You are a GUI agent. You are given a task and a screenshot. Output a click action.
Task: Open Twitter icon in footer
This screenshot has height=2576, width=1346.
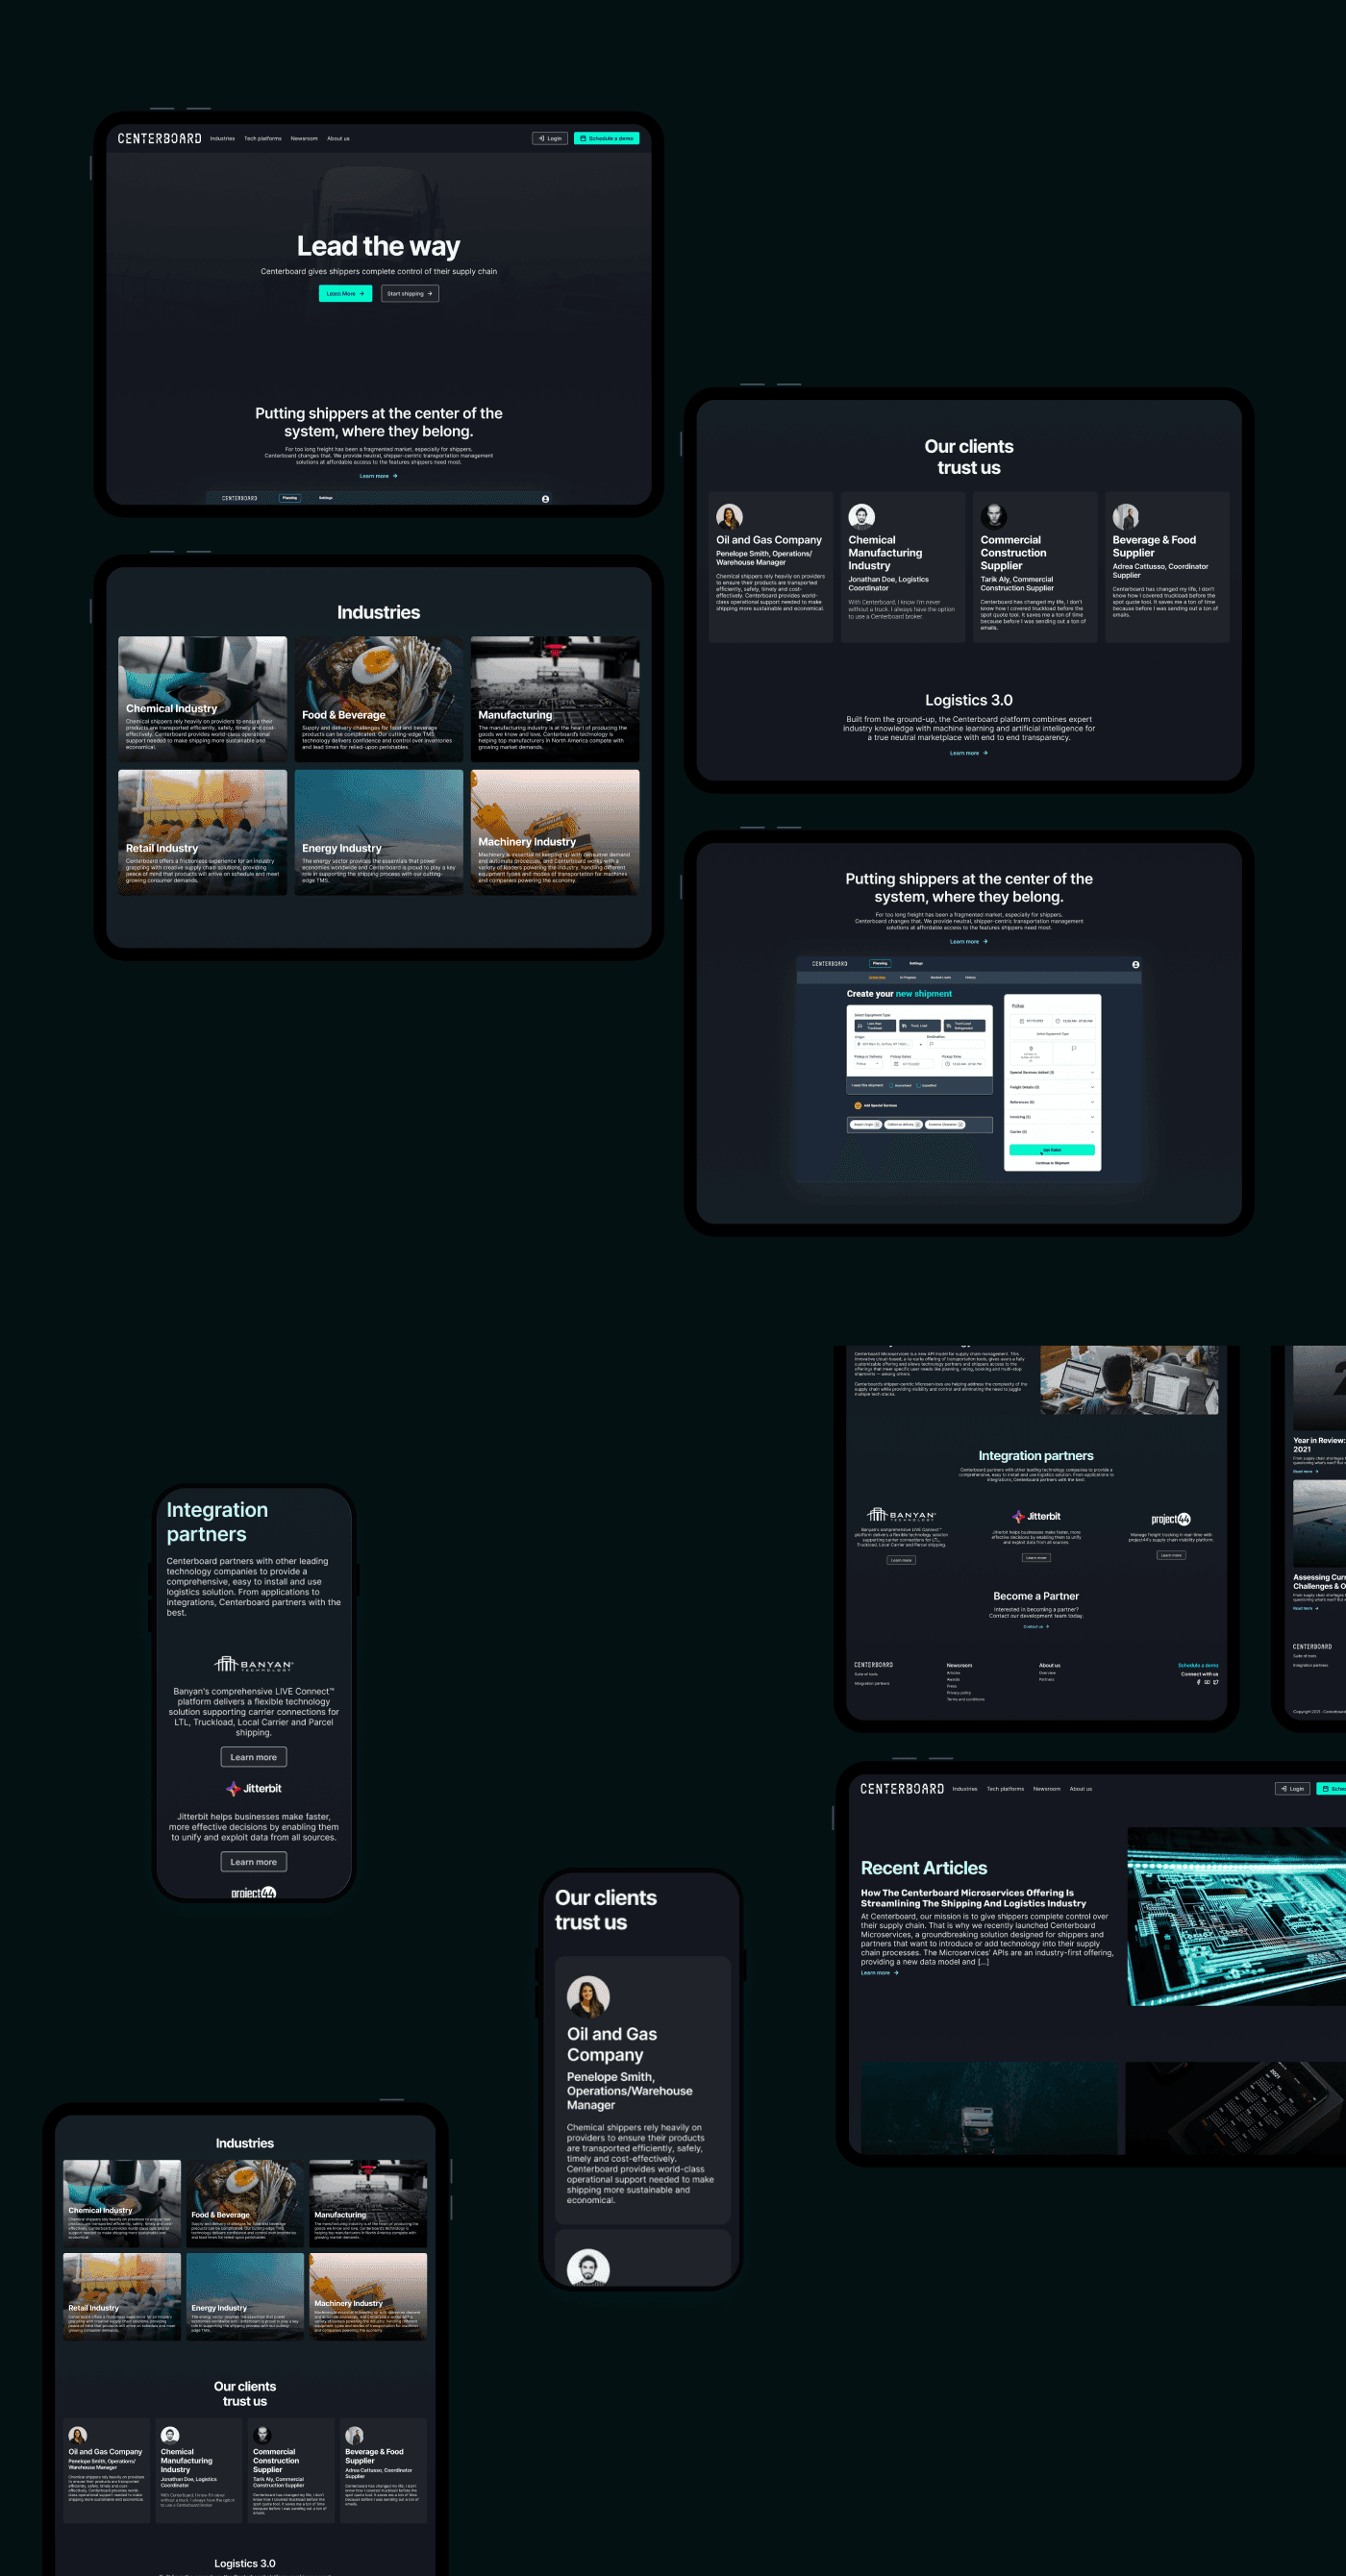point(1216,1683)
